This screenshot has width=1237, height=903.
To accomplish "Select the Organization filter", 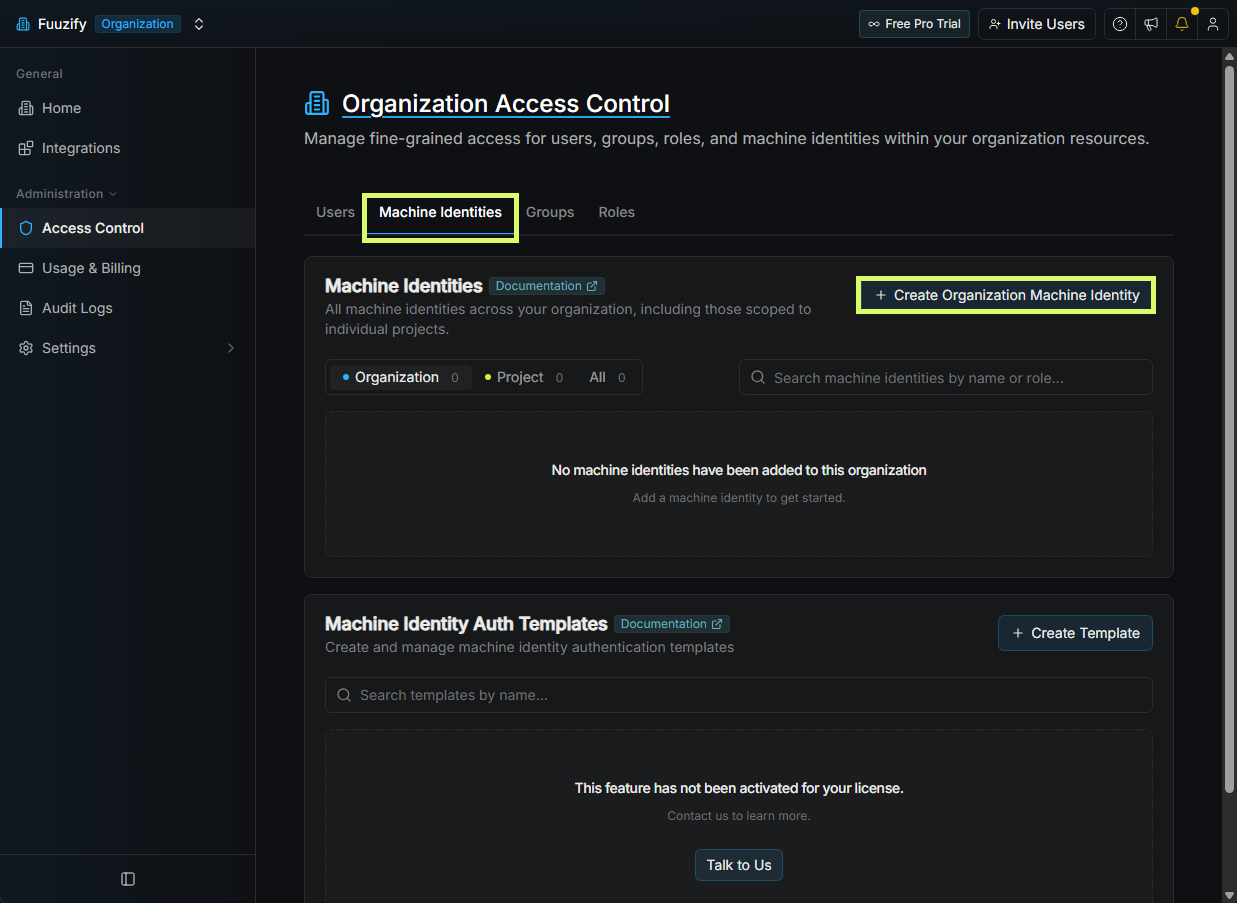I will click(400, 377).
